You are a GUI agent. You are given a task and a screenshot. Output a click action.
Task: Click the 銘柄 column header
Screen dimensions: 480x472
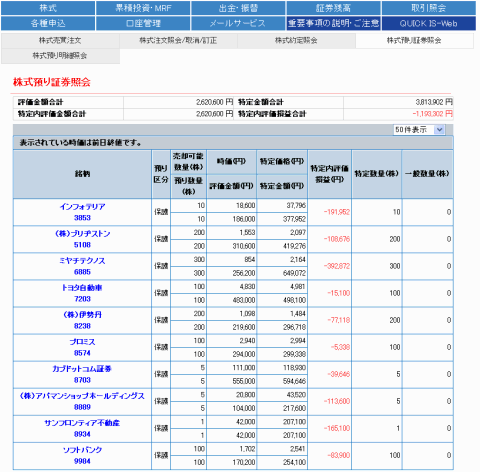tap(82, 174)
